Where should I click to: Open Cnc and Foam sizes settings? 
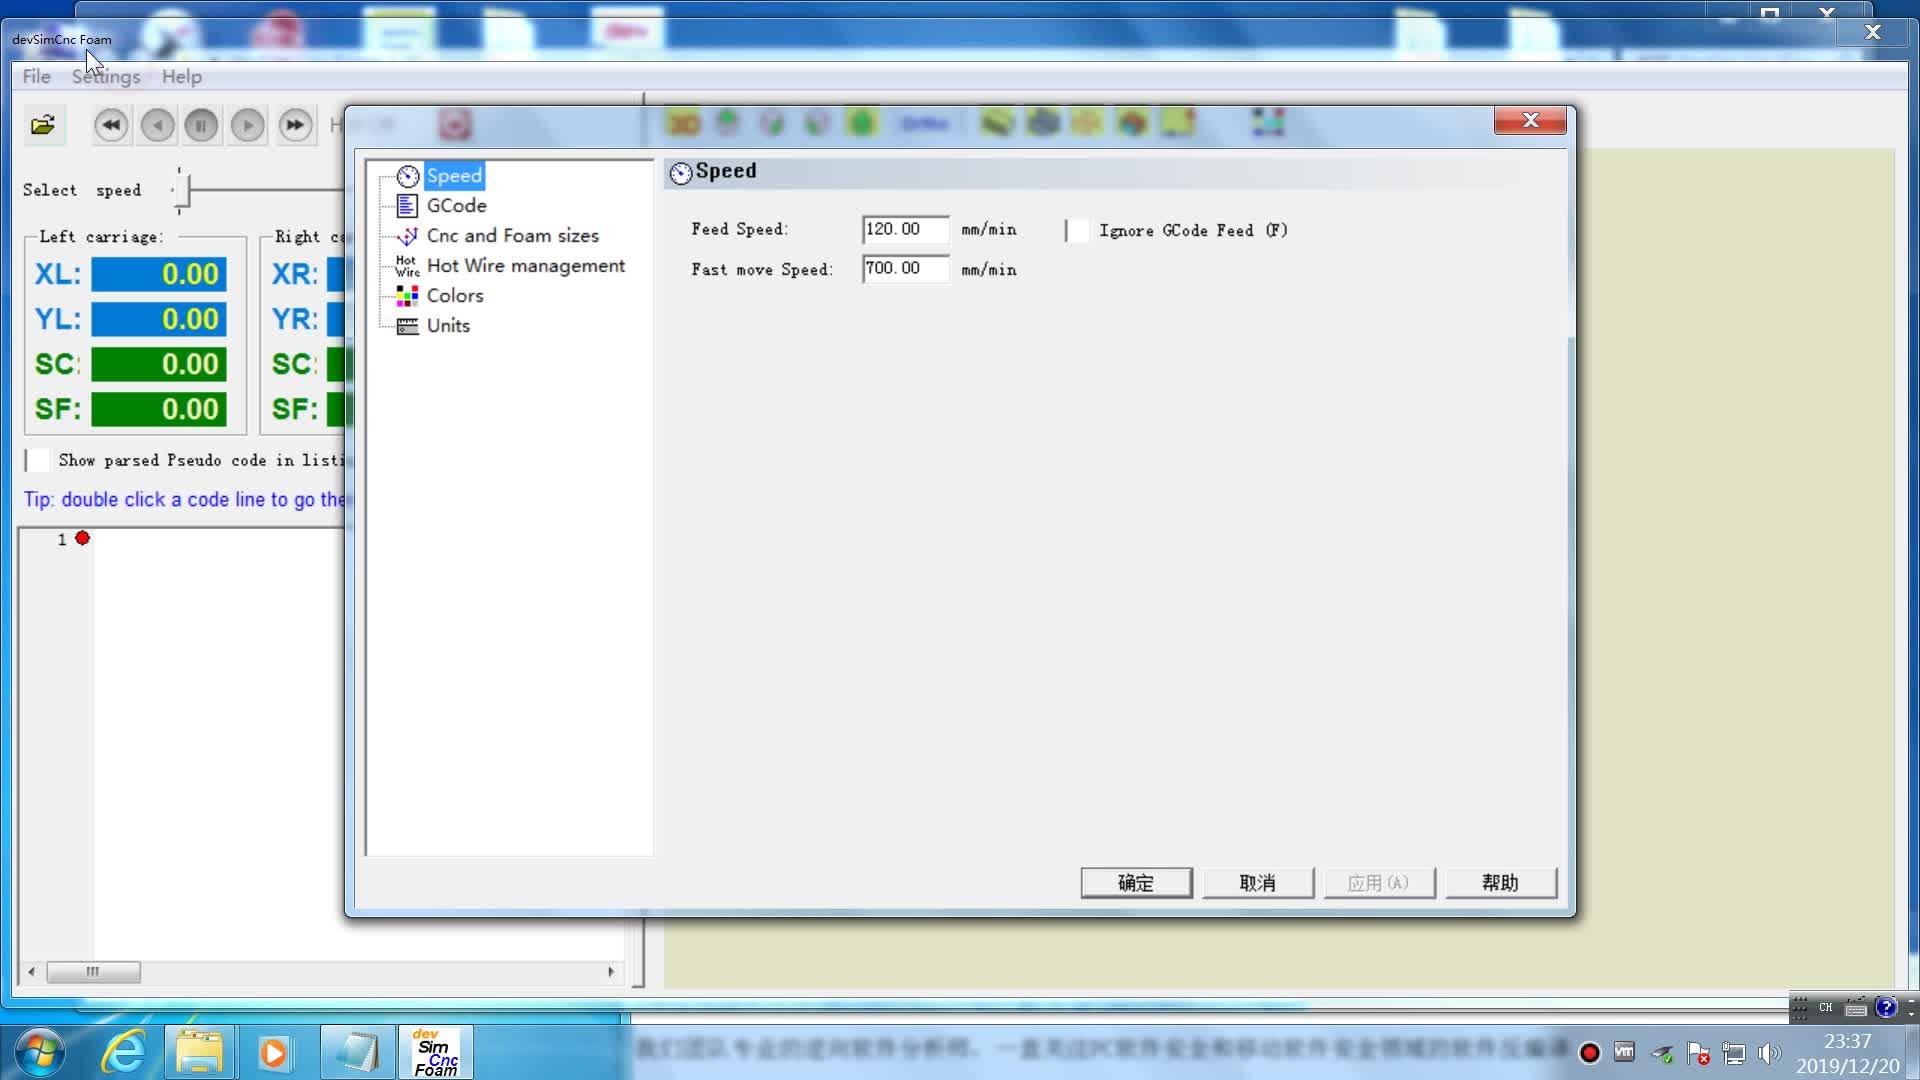click(x=512, y=235)
